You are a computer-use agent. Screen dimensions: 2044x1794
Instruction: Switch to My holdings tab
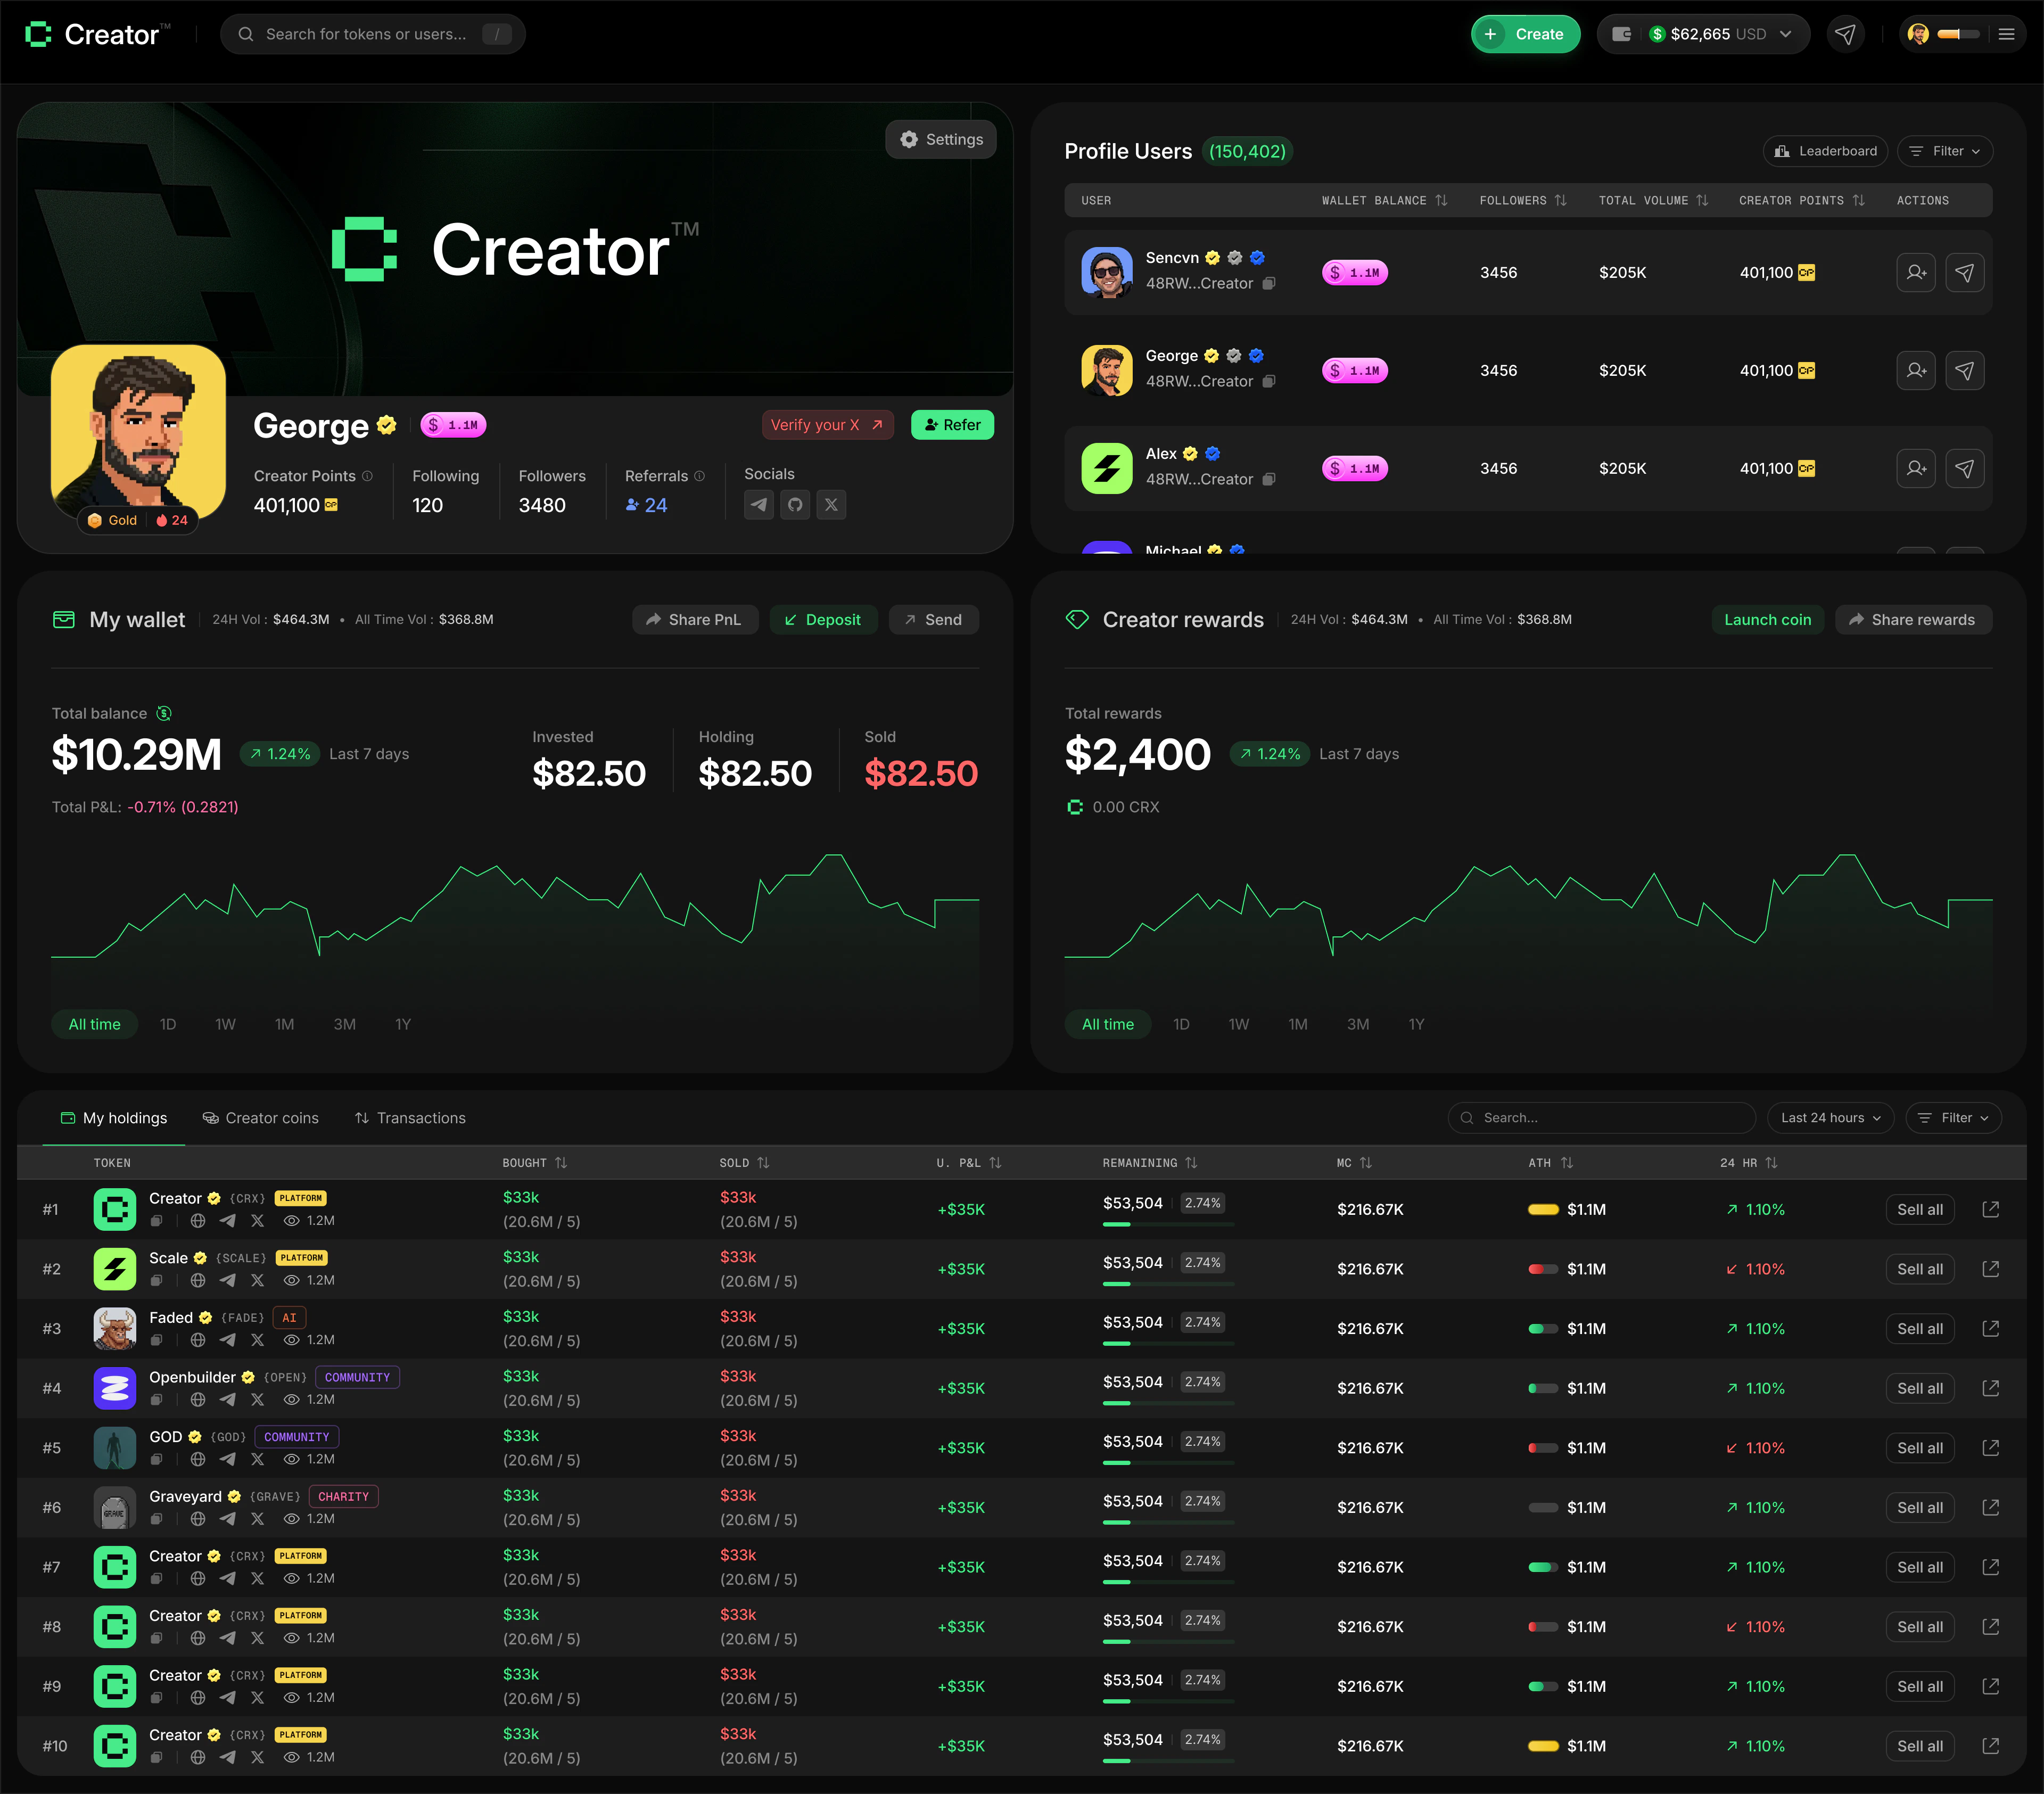[x=114, y=1118]
